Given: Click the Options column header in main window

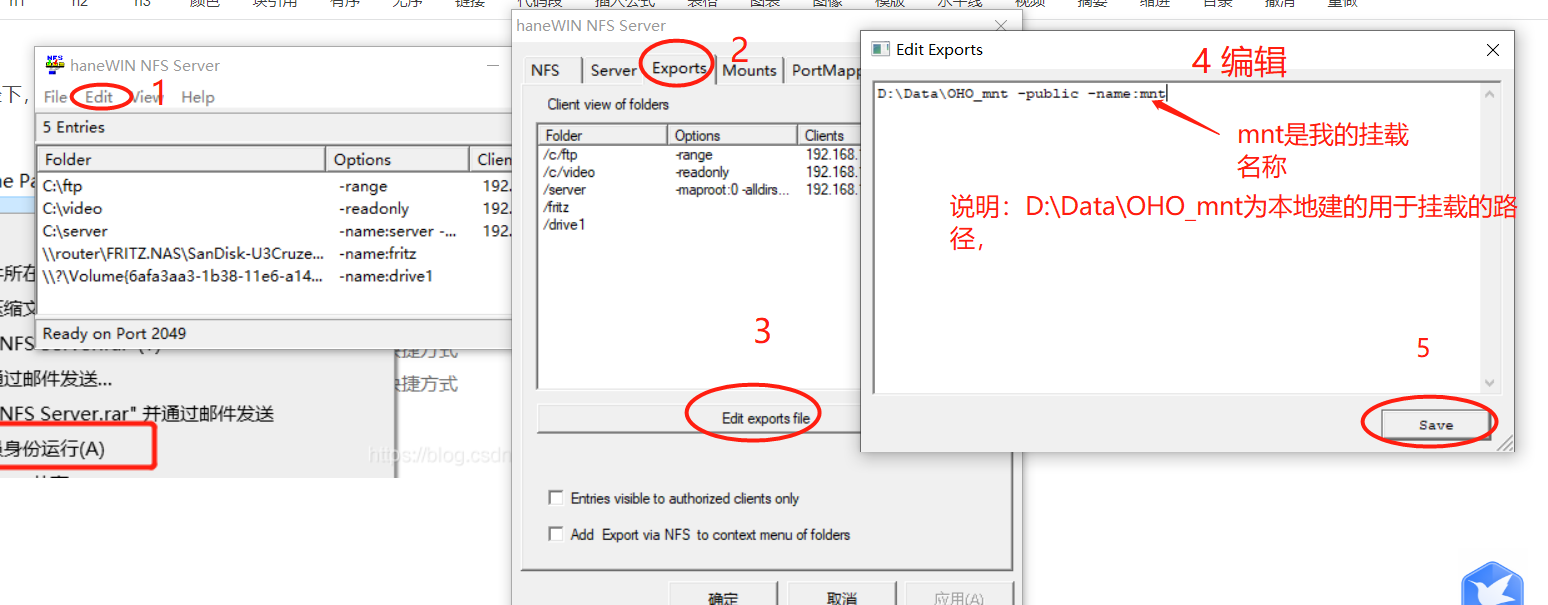Looking at the screenshot, I should (x=397, y=159).
